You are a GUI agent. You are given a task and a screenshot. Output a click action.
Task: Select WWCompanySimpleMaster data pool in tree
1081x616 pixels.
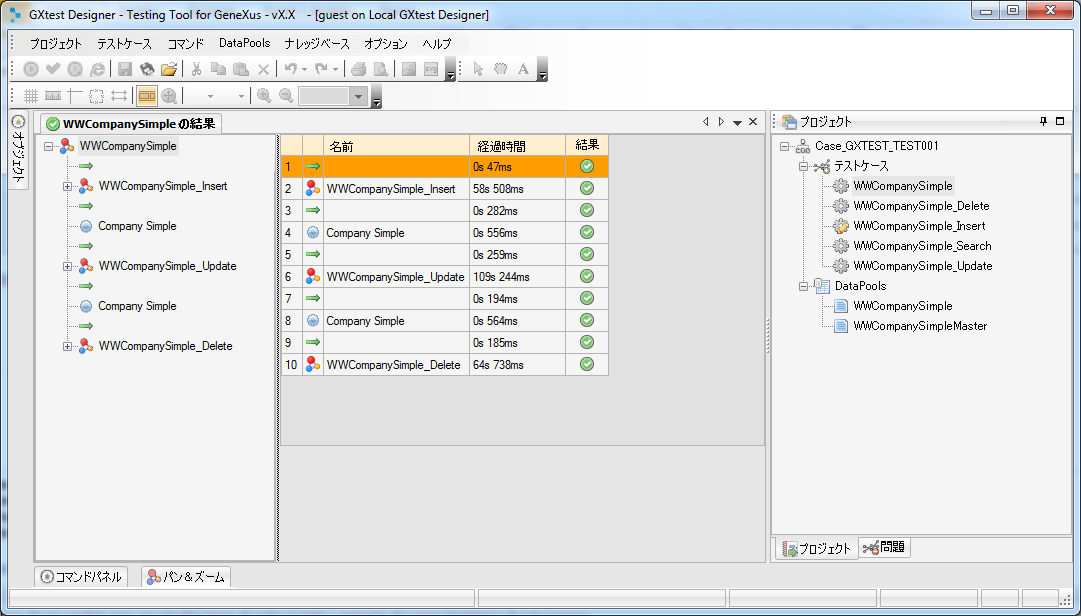click(x=919, y=326)
